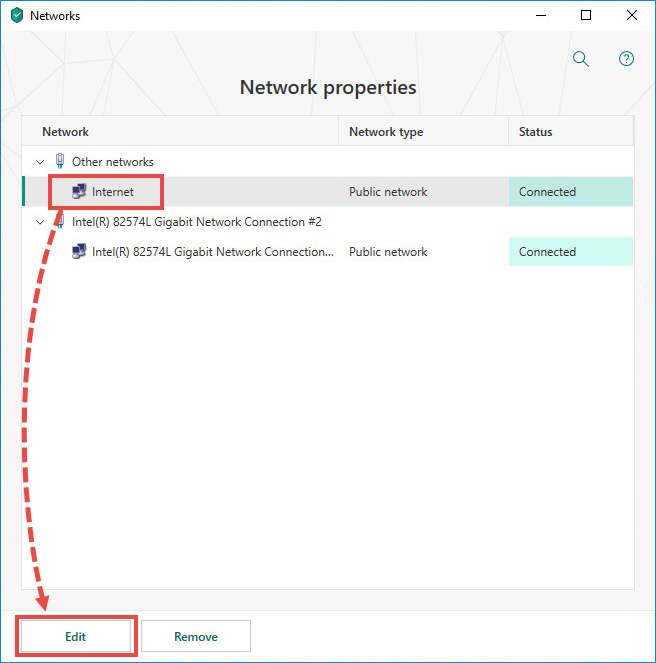Click the adapter icon beside Other networks
The image size is (656, 663).
click(60, 161)
